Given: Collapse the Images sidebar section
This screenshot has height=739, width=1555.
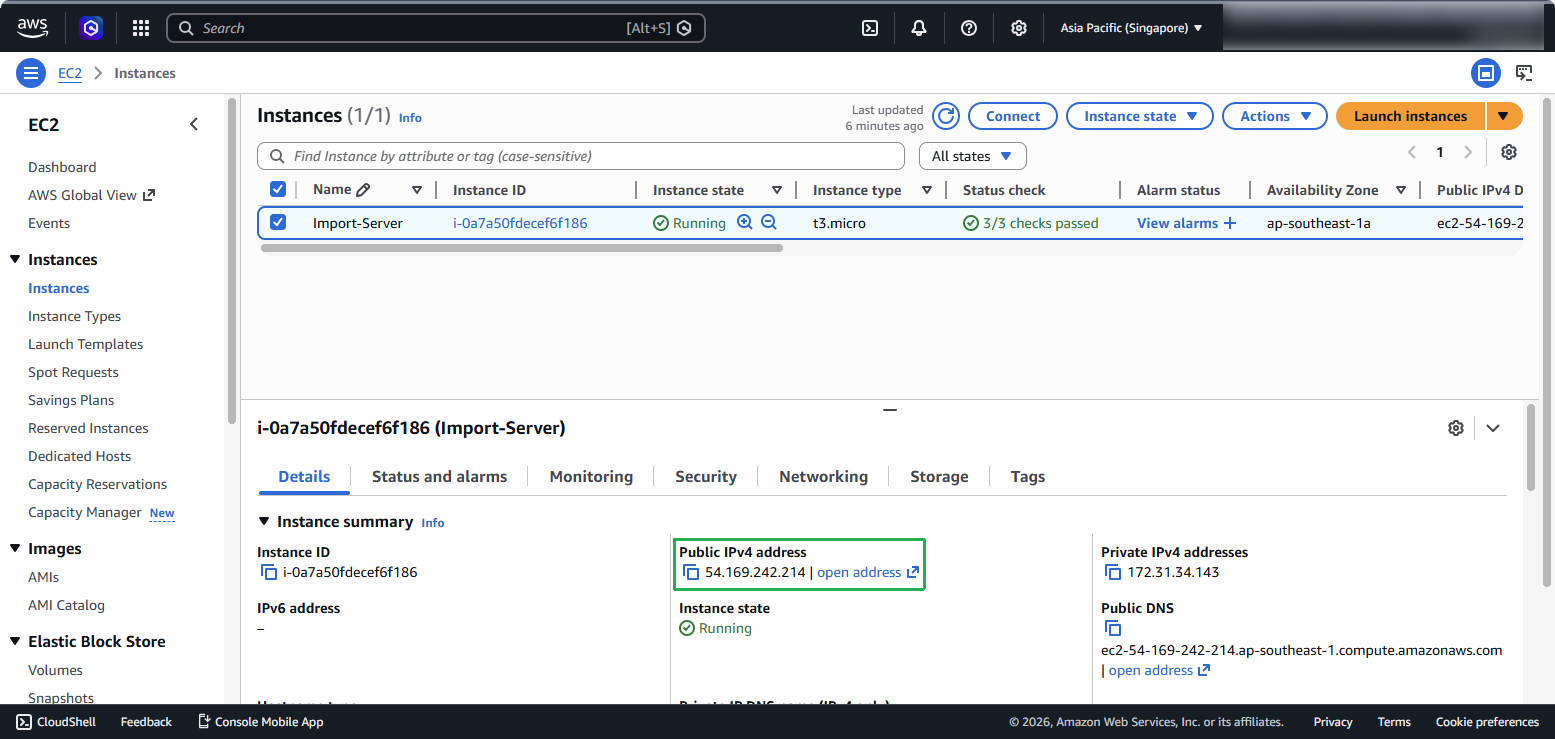Looking at the screenshot, I should (x=15, y=549).
